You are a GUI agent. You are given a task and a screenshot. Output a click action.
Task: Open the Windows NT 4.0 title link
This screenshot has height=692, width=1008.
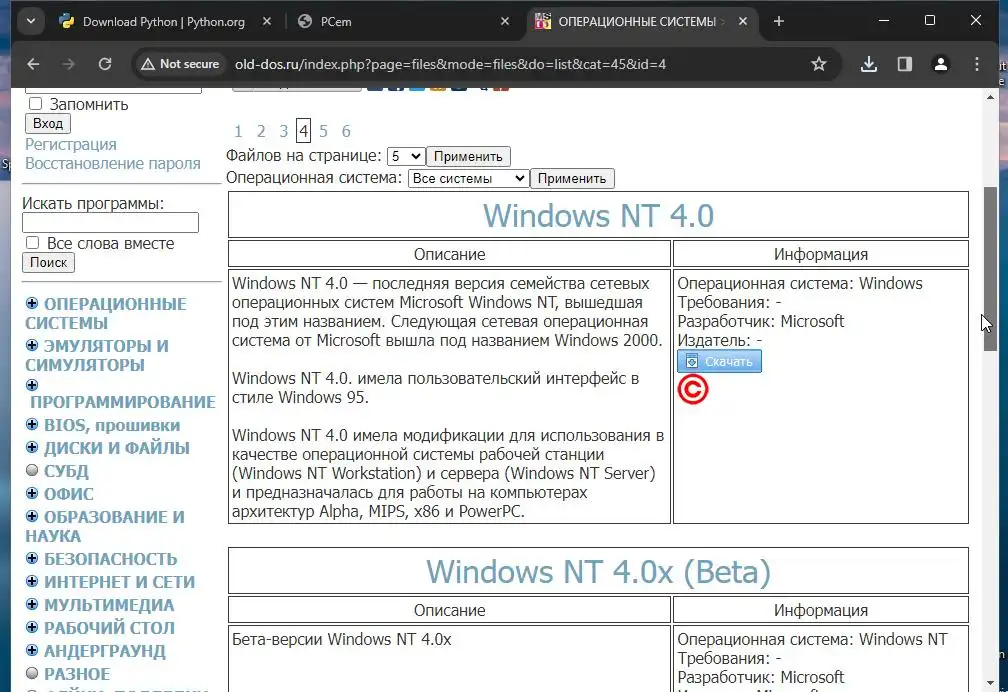click(x=598, y=215)
